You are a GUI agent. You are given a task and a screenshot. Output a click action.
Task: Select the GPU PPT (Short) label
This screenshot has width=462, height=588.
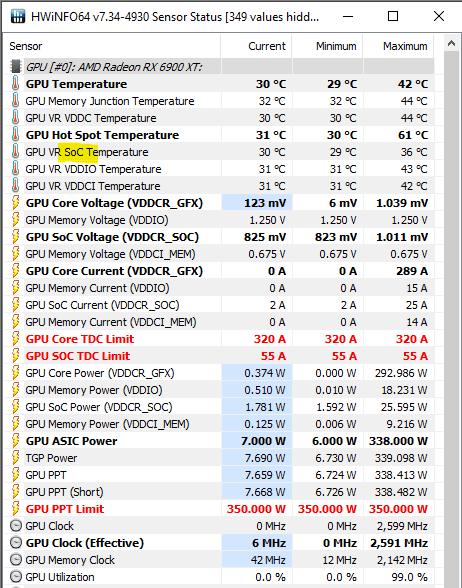(x=64, y=492)
